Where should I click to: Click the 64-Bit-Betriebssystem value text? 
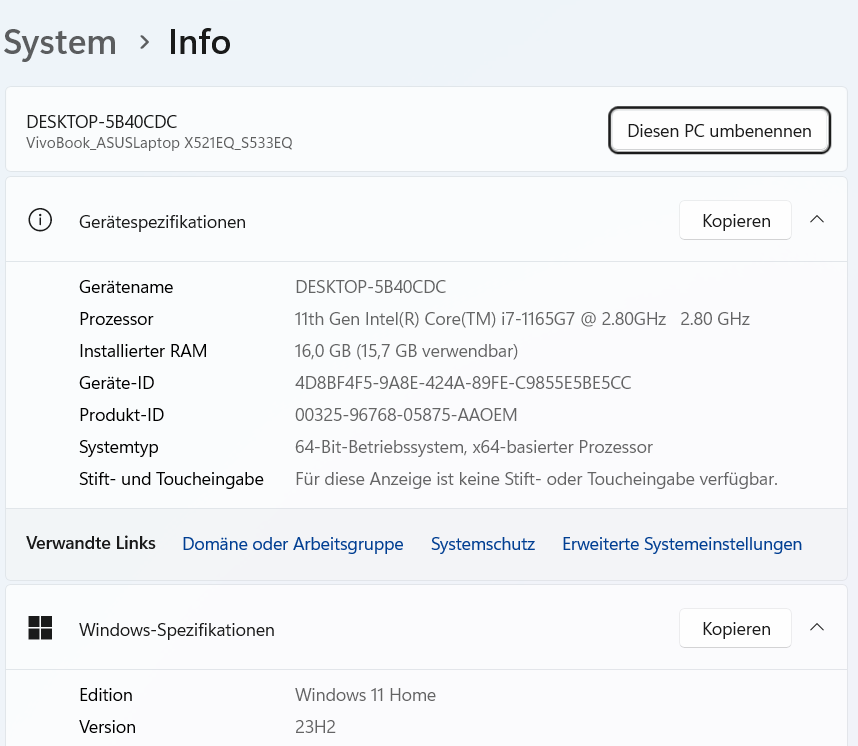pyautogui.click(x=474, y=447)
